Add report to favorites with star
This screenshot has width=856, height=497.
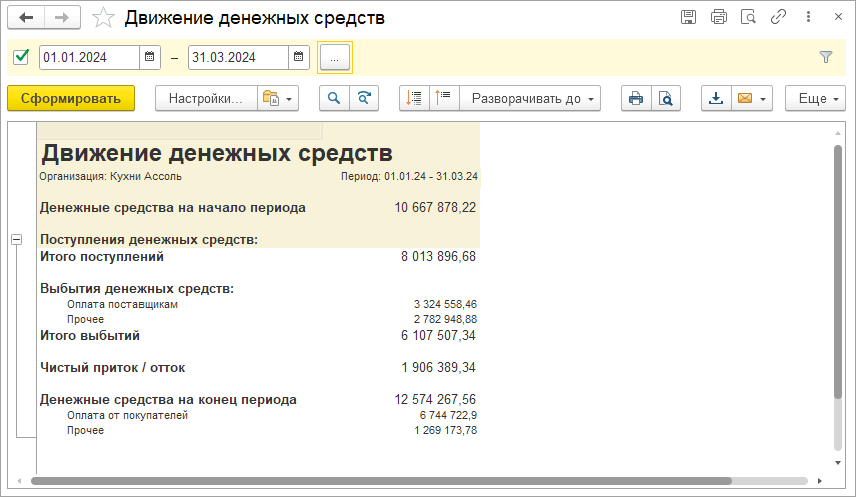pyautogui.click(x=103, y=18)
